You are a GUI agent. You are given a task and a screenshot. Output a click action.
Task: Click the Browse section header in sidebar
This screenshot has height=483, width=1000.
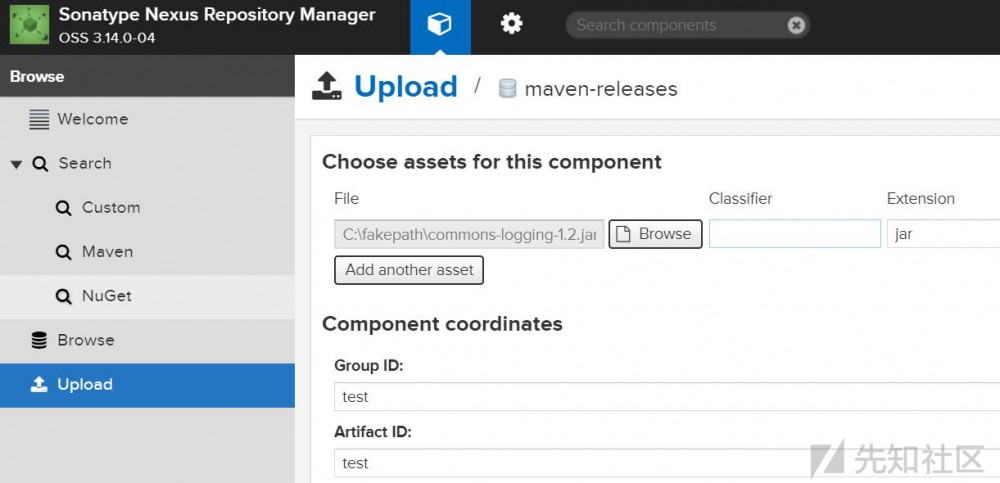147,77
